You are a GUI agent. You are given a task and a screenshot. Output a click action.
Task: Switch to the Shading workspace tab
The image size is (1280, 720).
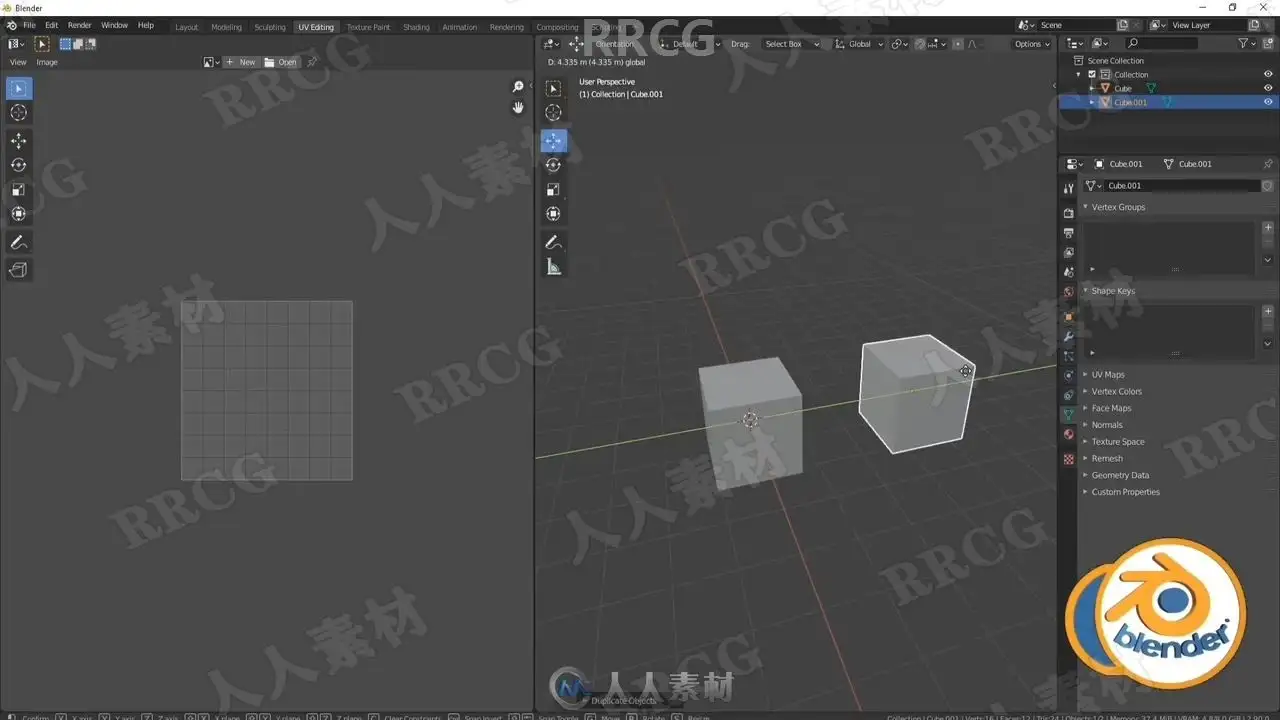[x=416, y=27]
